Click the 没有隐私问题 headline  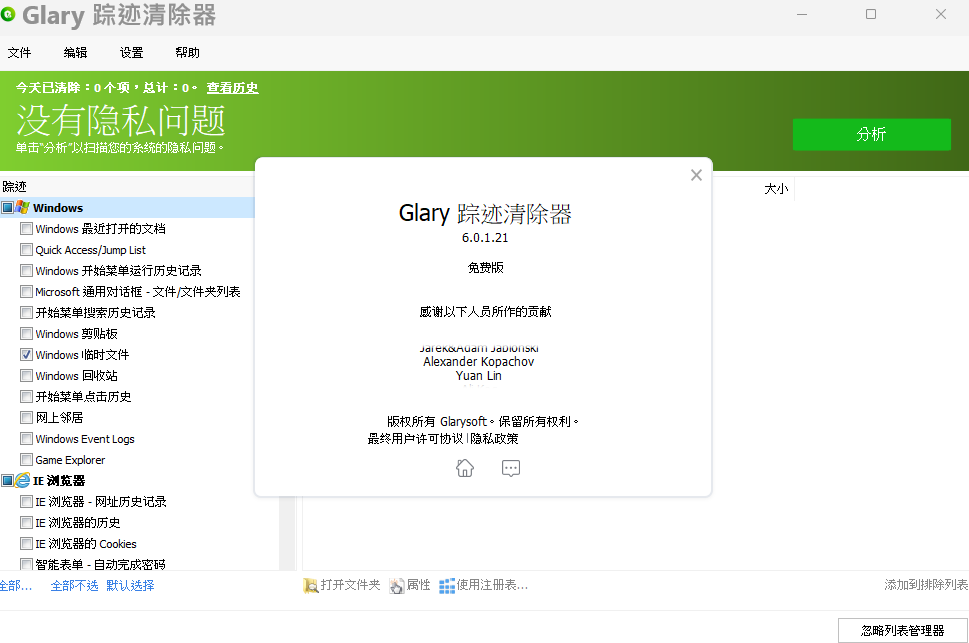[x=121, y=120]
